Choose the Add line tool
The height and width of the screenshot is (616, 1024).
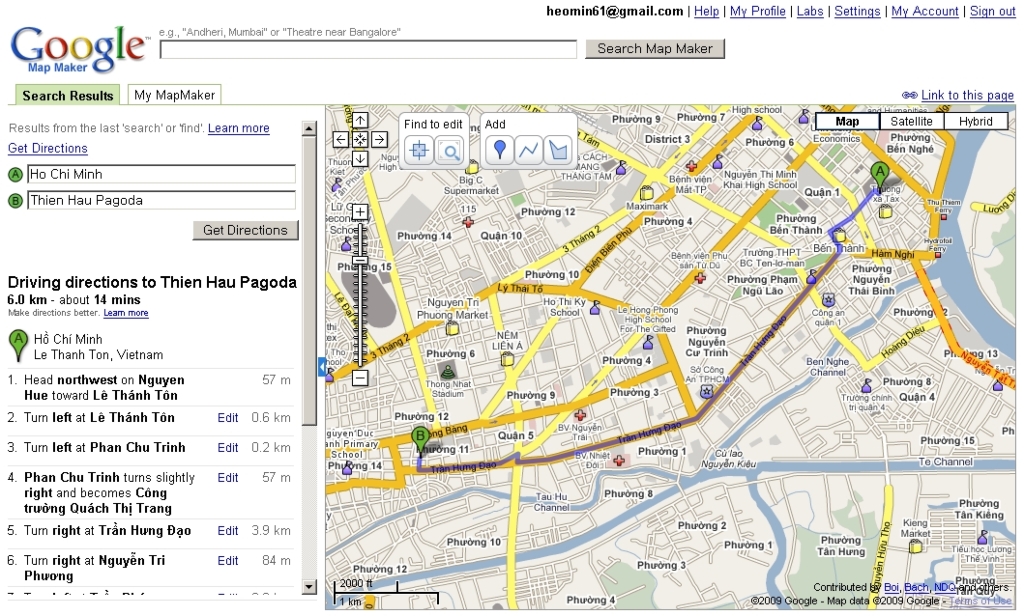528,150
